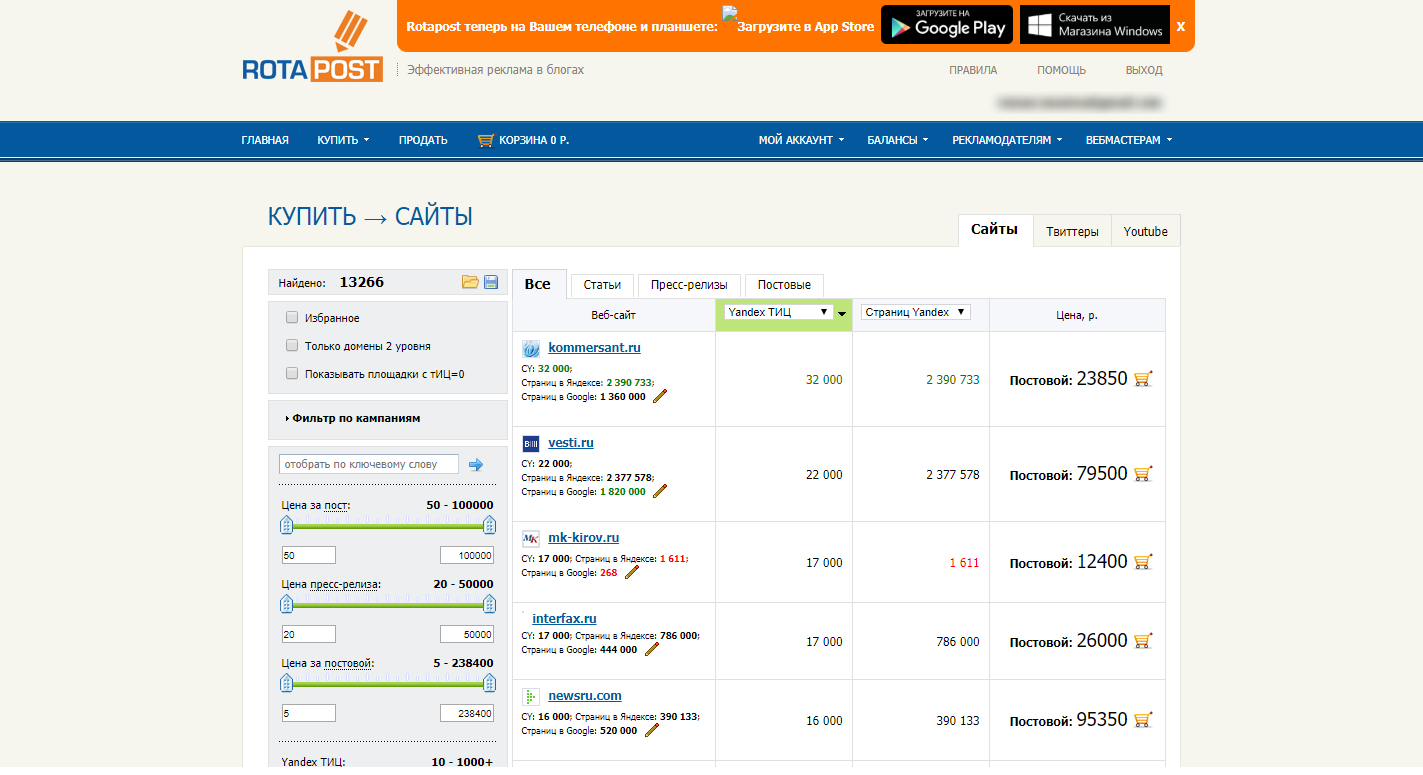1423x775 pixels.
Task: Click the pencil icon in mk-kirov.ru row
Action: click(x=632, y=573)
